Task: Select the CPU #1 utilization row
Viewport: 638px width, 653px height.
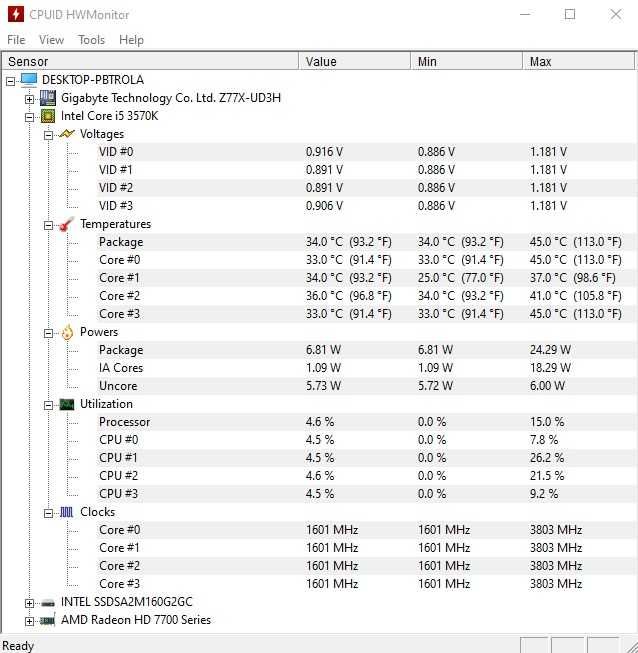Action: click(x=366, y=458)
